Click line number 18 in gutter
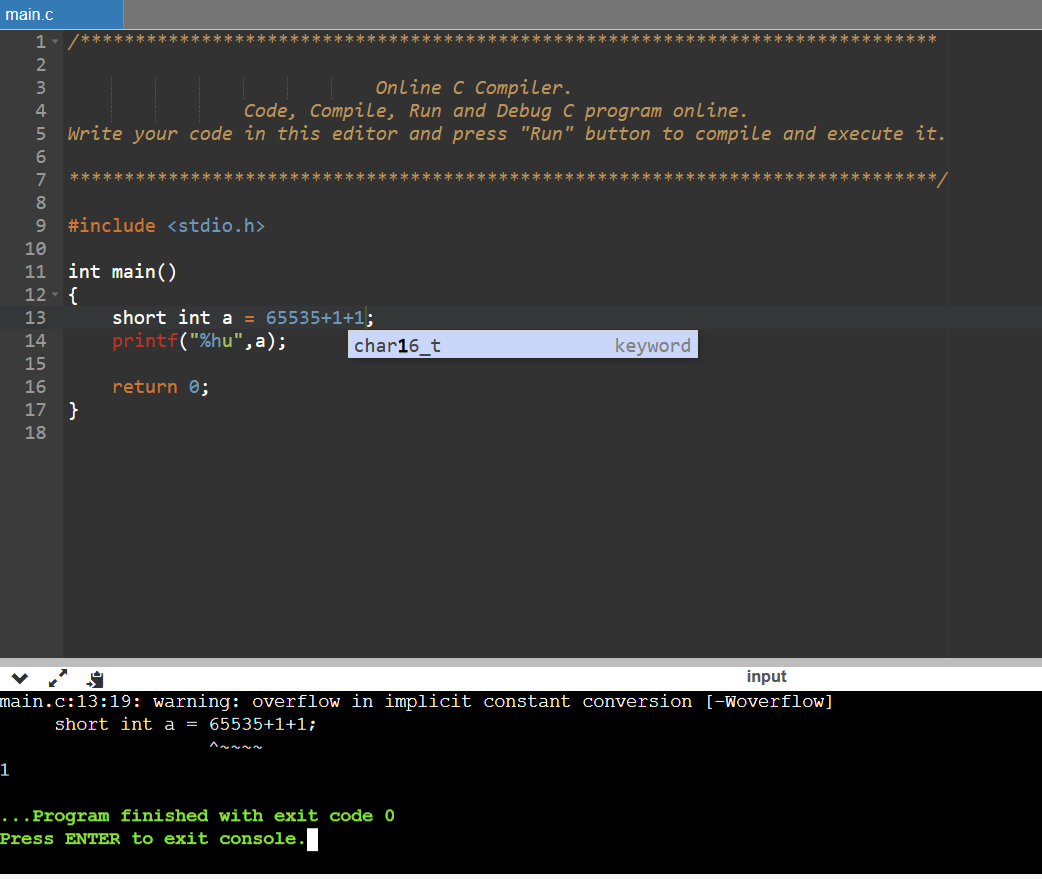This screenshot has height=879, width=1042. (x=35, y=433)
